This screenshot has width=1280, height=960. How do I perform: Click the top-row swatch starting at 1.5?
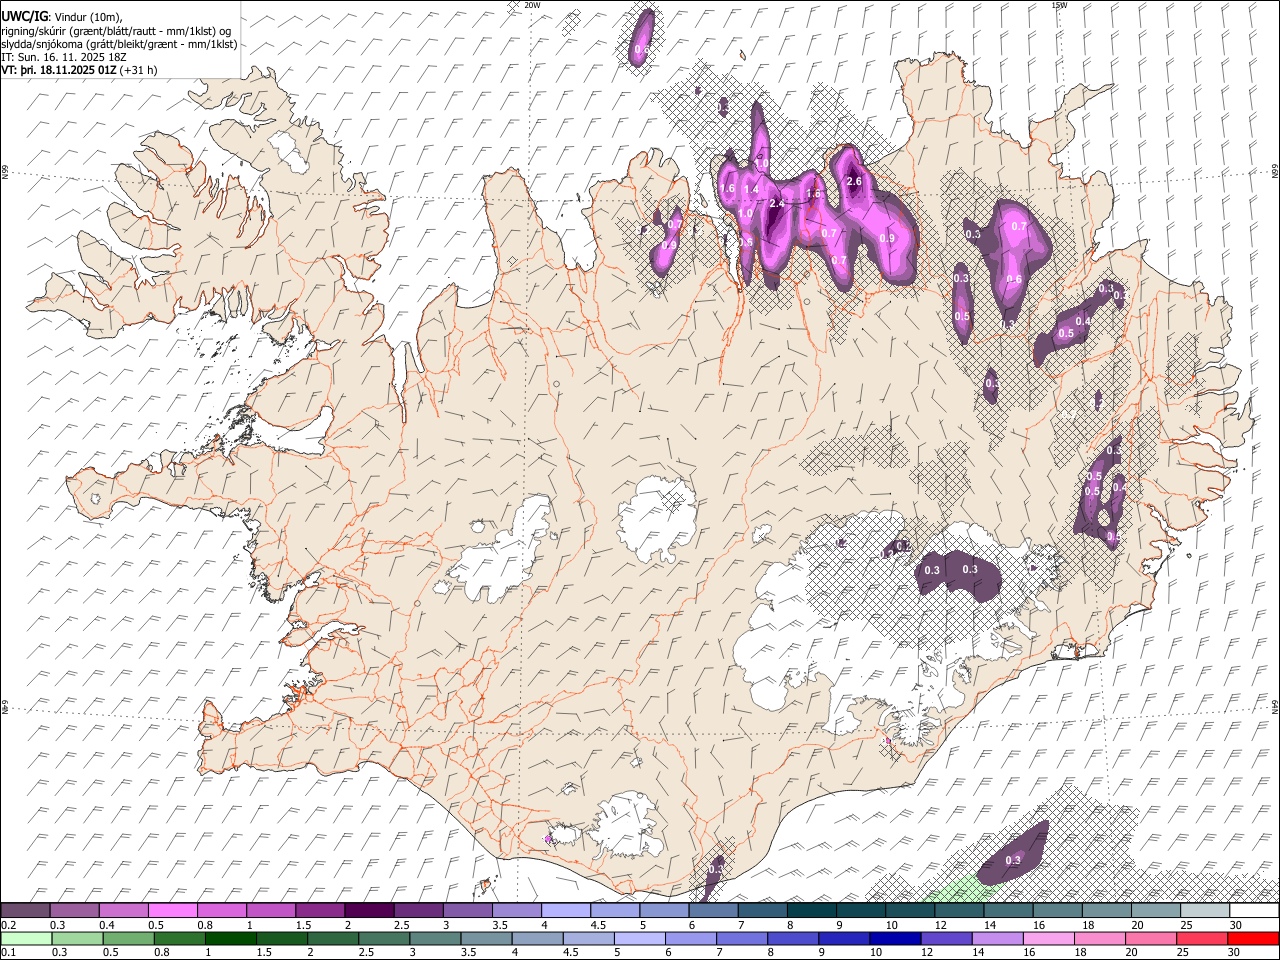319,911
